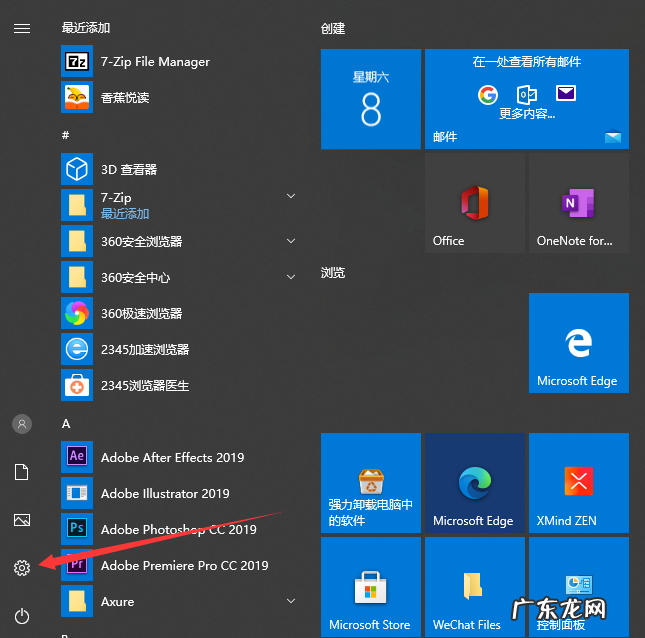Open the OneNote for... tile

click(579, 203)
